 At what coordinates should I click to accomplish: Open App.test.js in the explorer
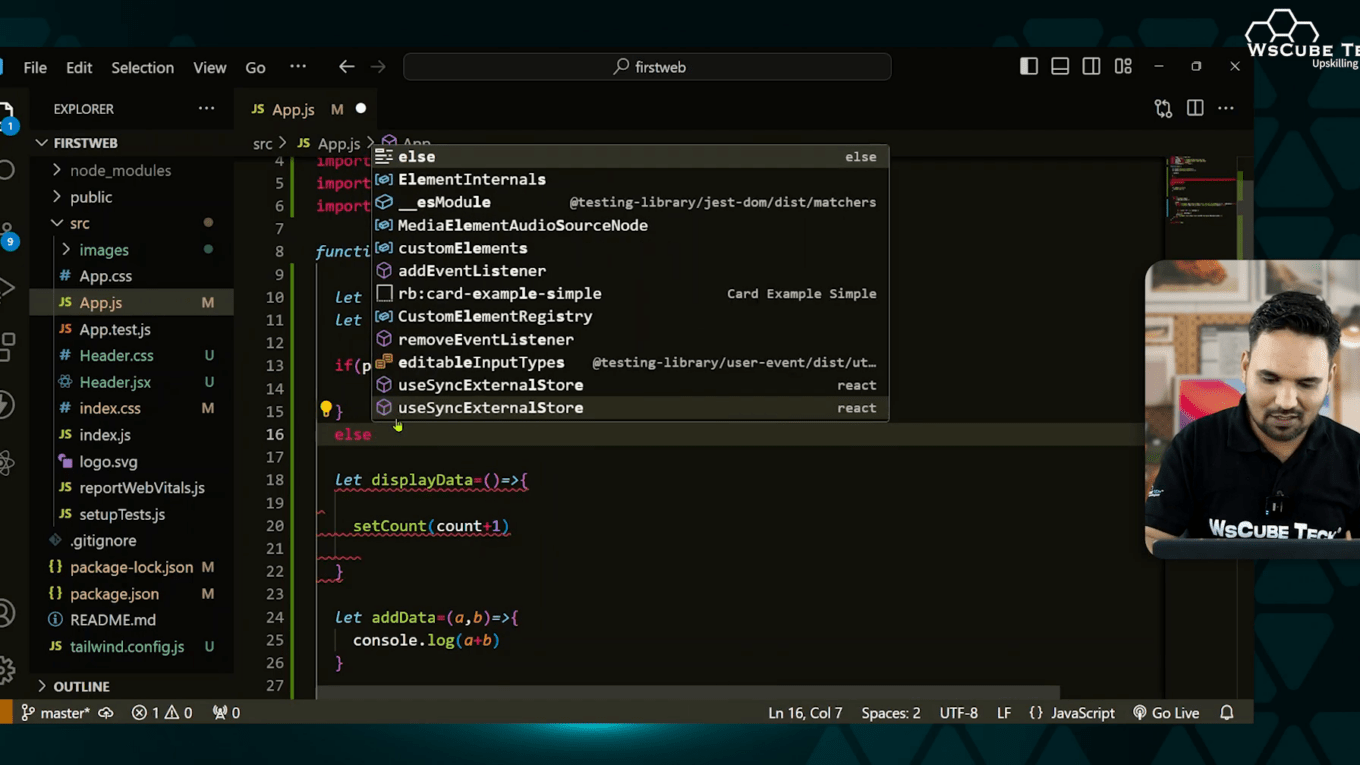pyautogui.click(x=115, y=329)
